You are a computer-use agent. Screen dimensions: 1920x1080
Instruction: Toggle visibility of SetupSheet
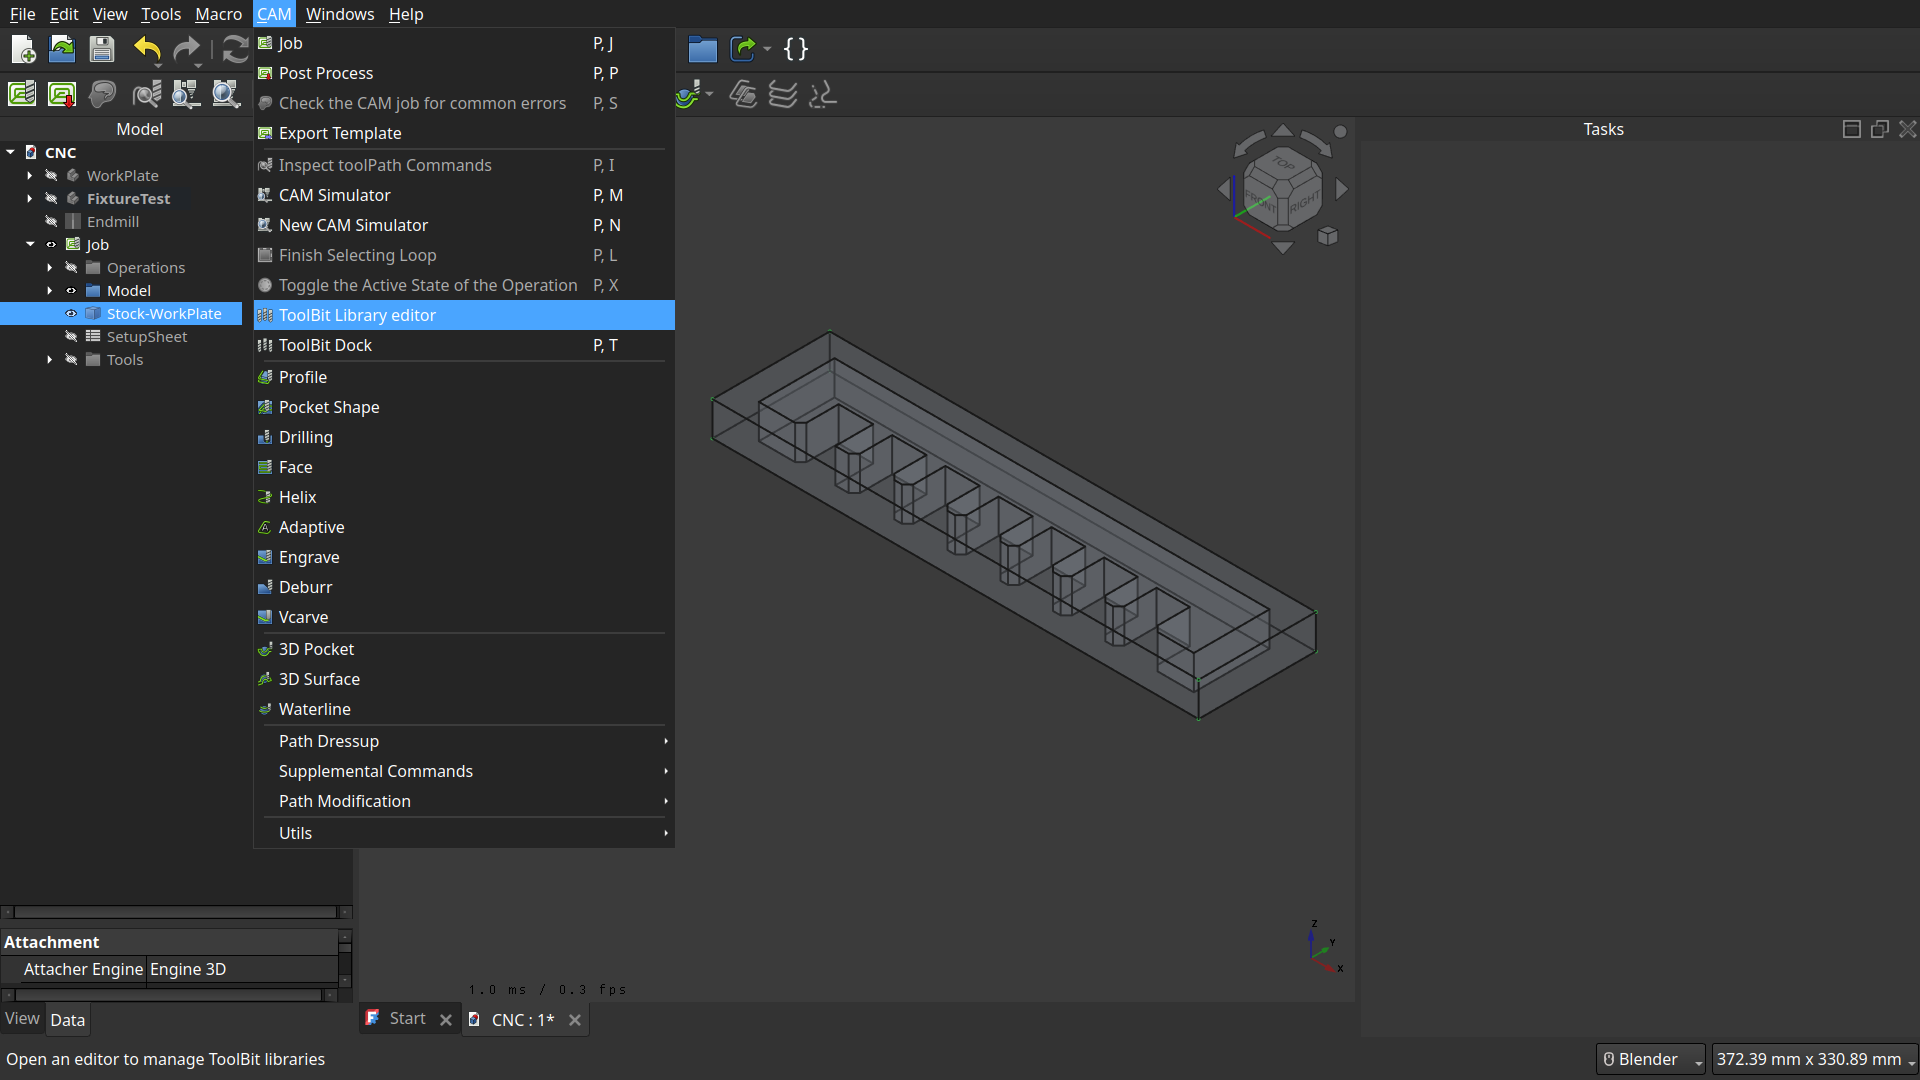[71, 337]
